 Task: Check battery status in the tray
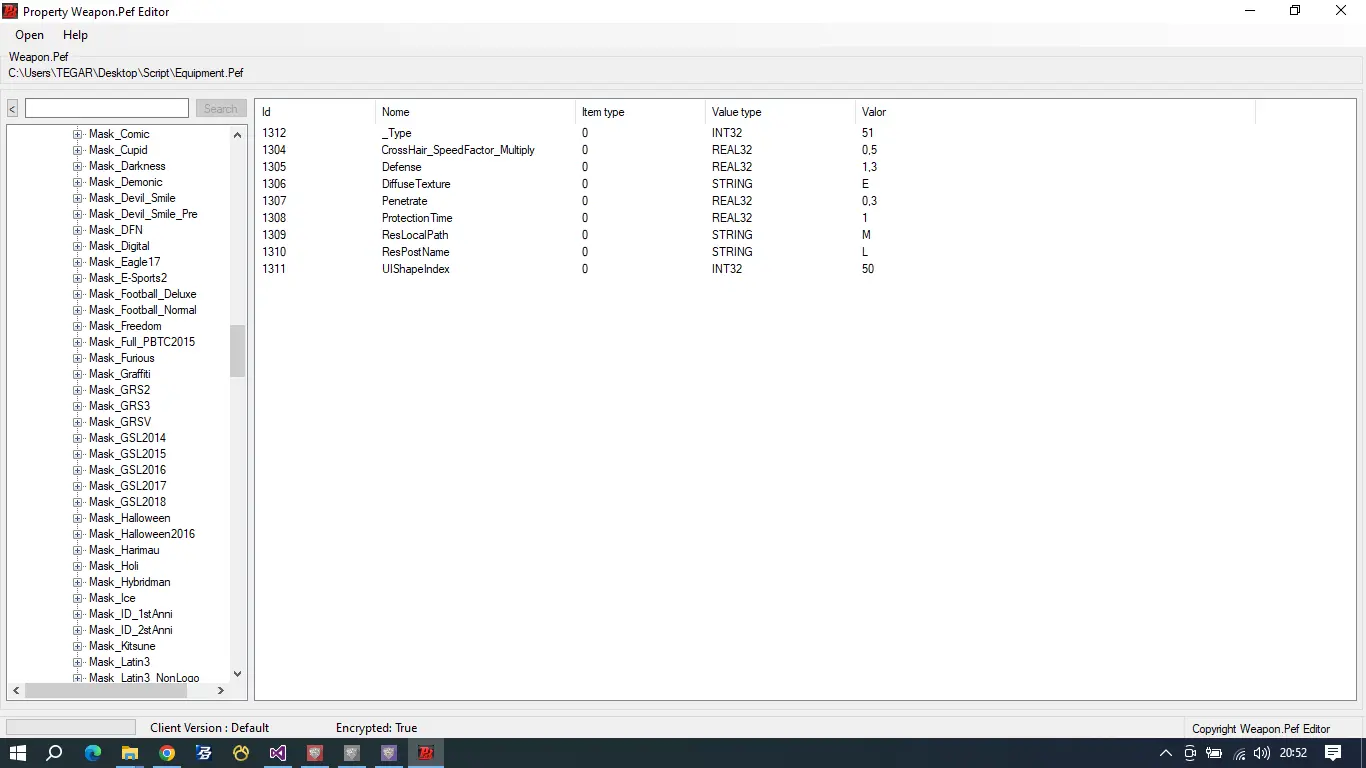pos(1214,753)
